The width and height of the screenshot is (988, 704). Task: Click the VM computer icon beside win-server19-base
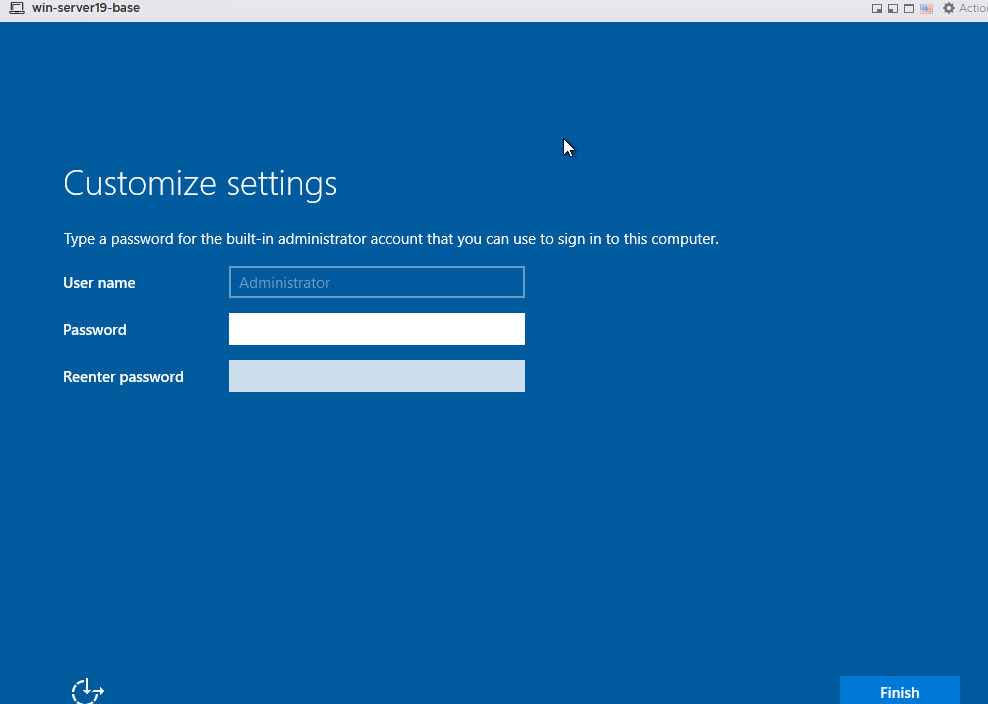pyautogui.click(x=17, y=8)
